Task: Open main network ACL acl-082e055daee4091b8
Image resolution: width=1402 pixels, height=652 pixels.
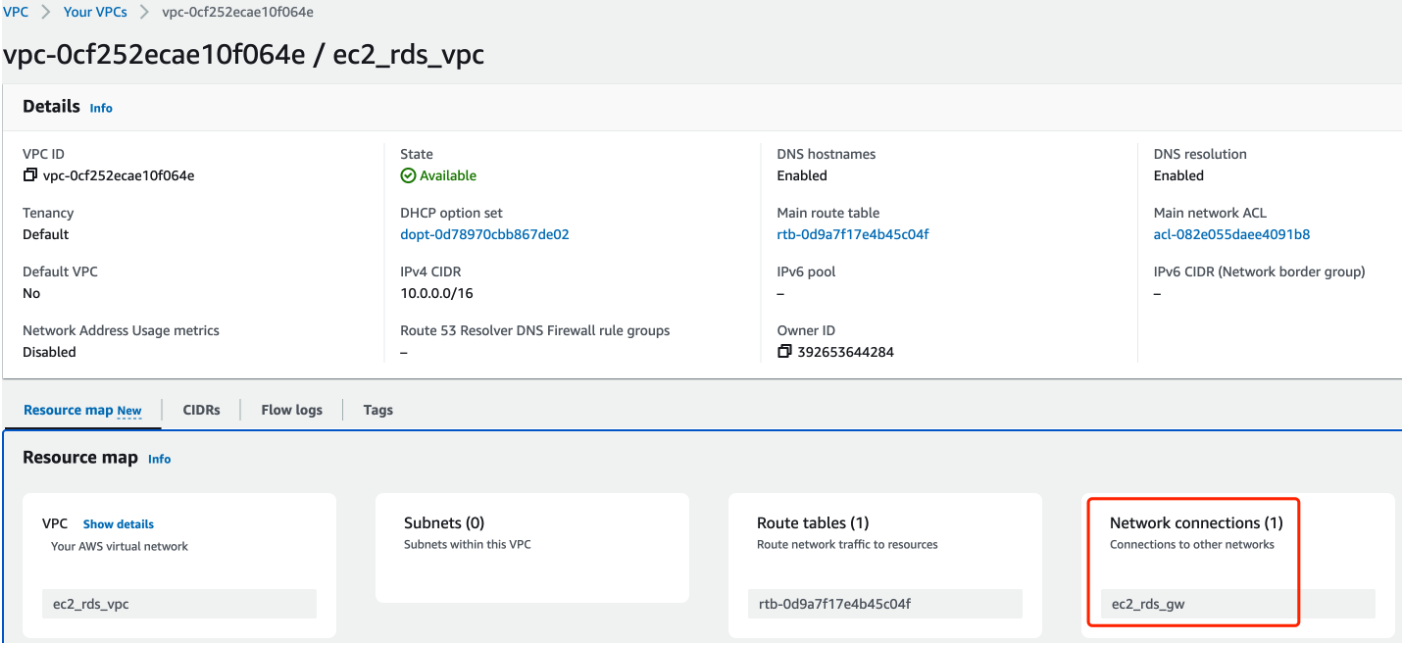Action: 1231,235
